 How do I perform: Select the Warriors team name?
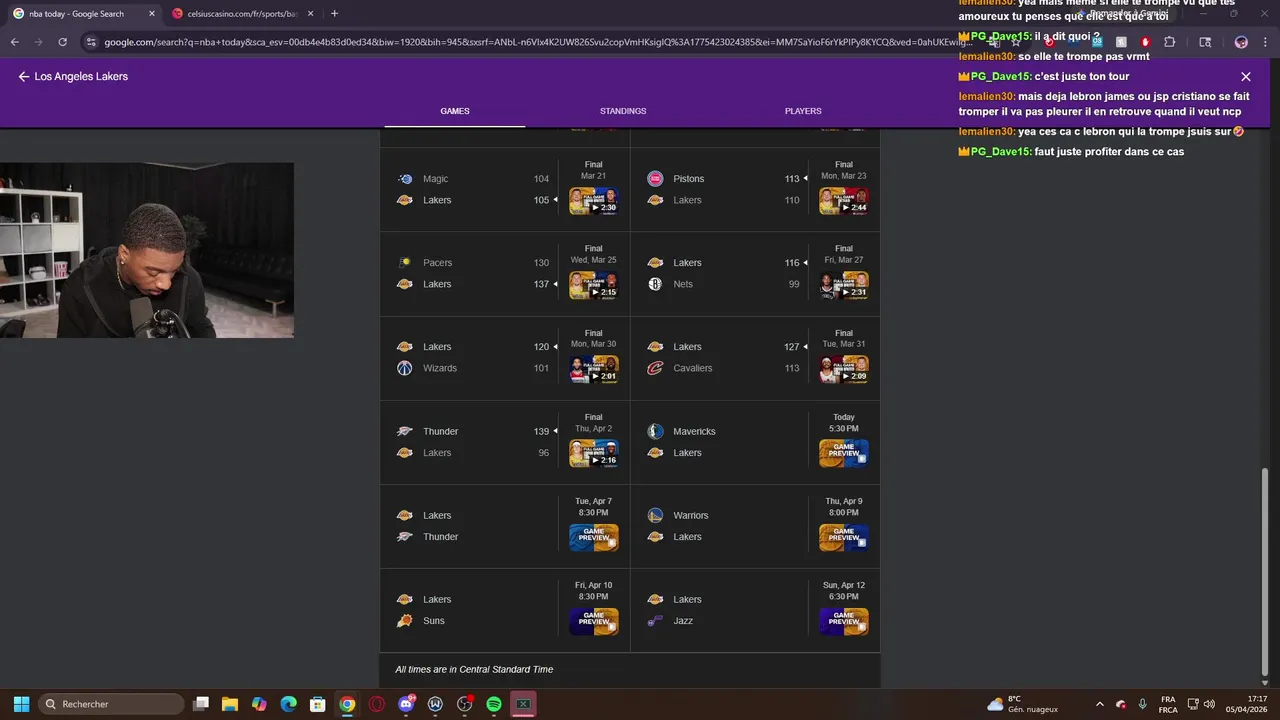tap(691, 515)
